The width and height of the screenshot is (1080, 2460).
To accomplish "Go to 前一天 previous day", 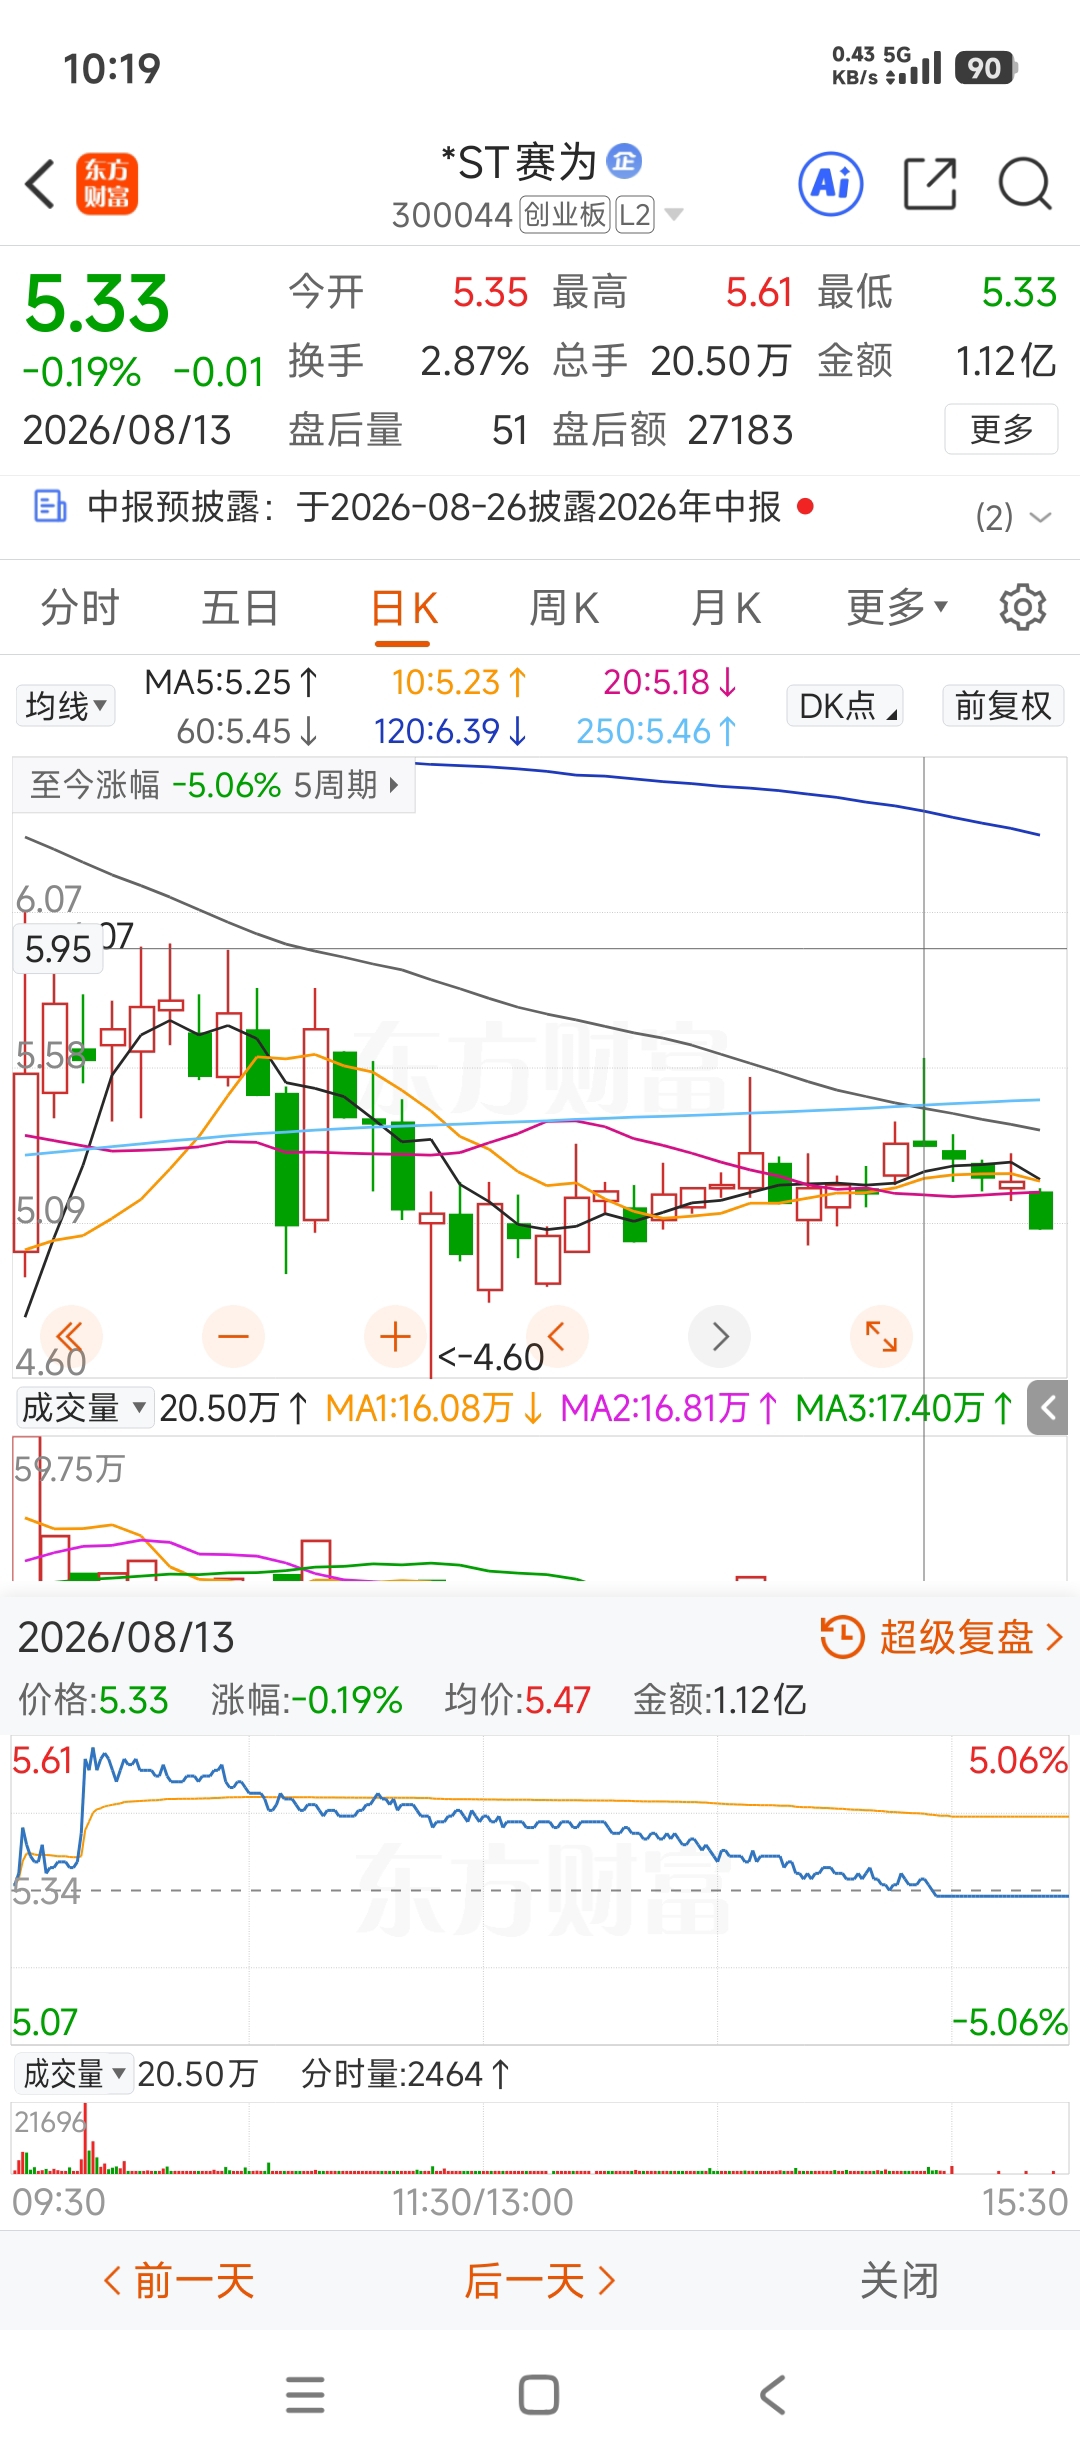I will point(180,2281).
